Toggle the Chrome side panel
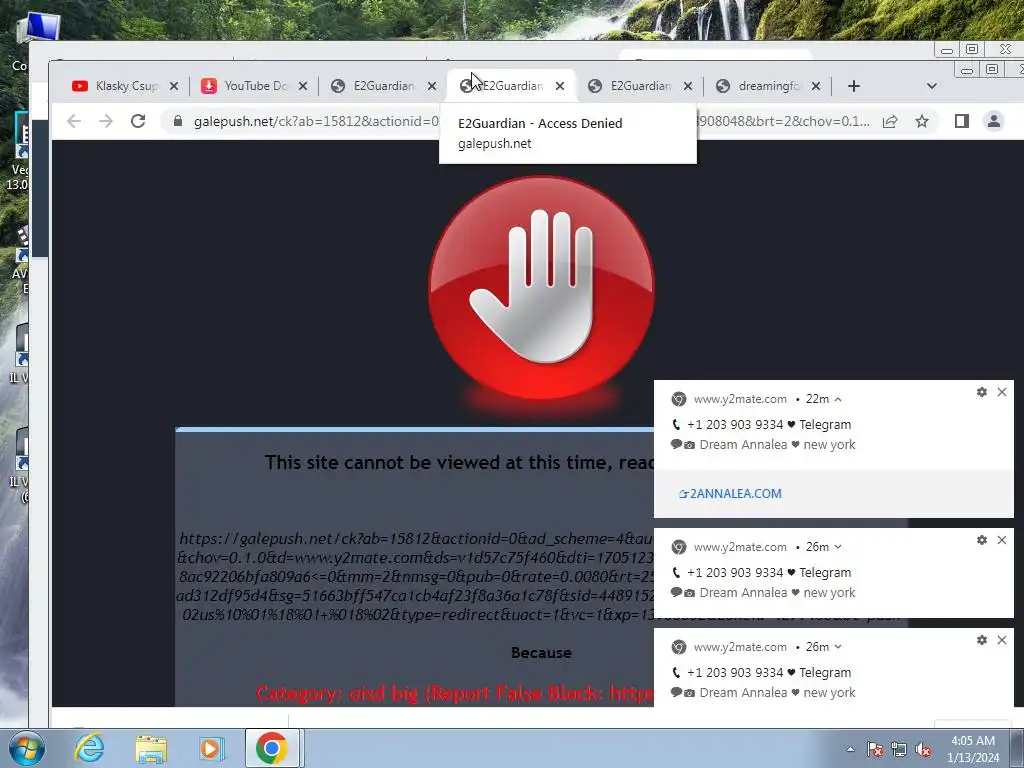Image resolution: width=1024 pixels, height=768 pixels. (x=961, y=121)
